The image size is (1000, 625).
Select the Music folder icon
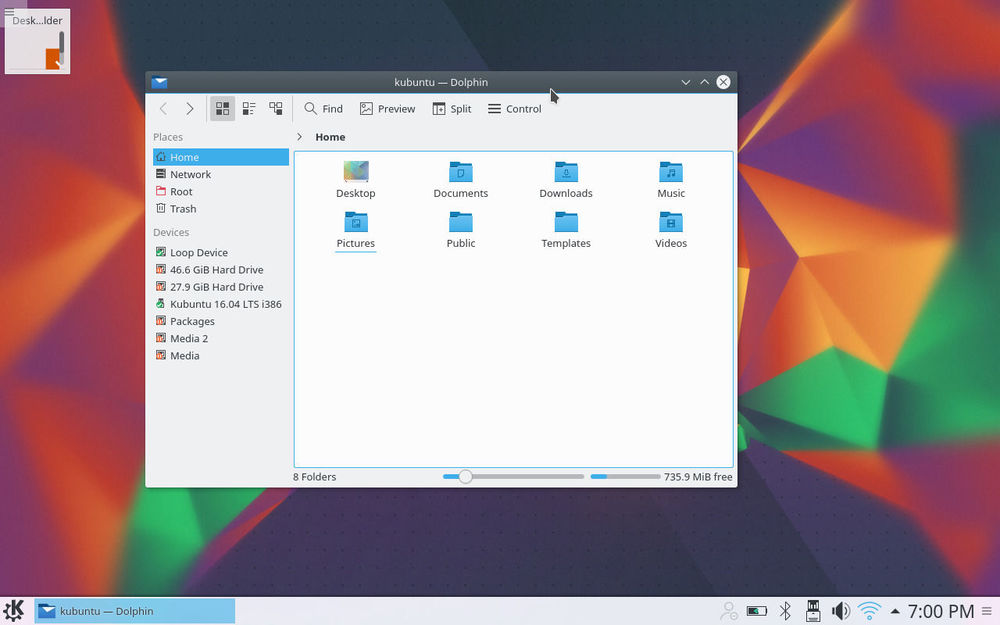click(671, 173)
